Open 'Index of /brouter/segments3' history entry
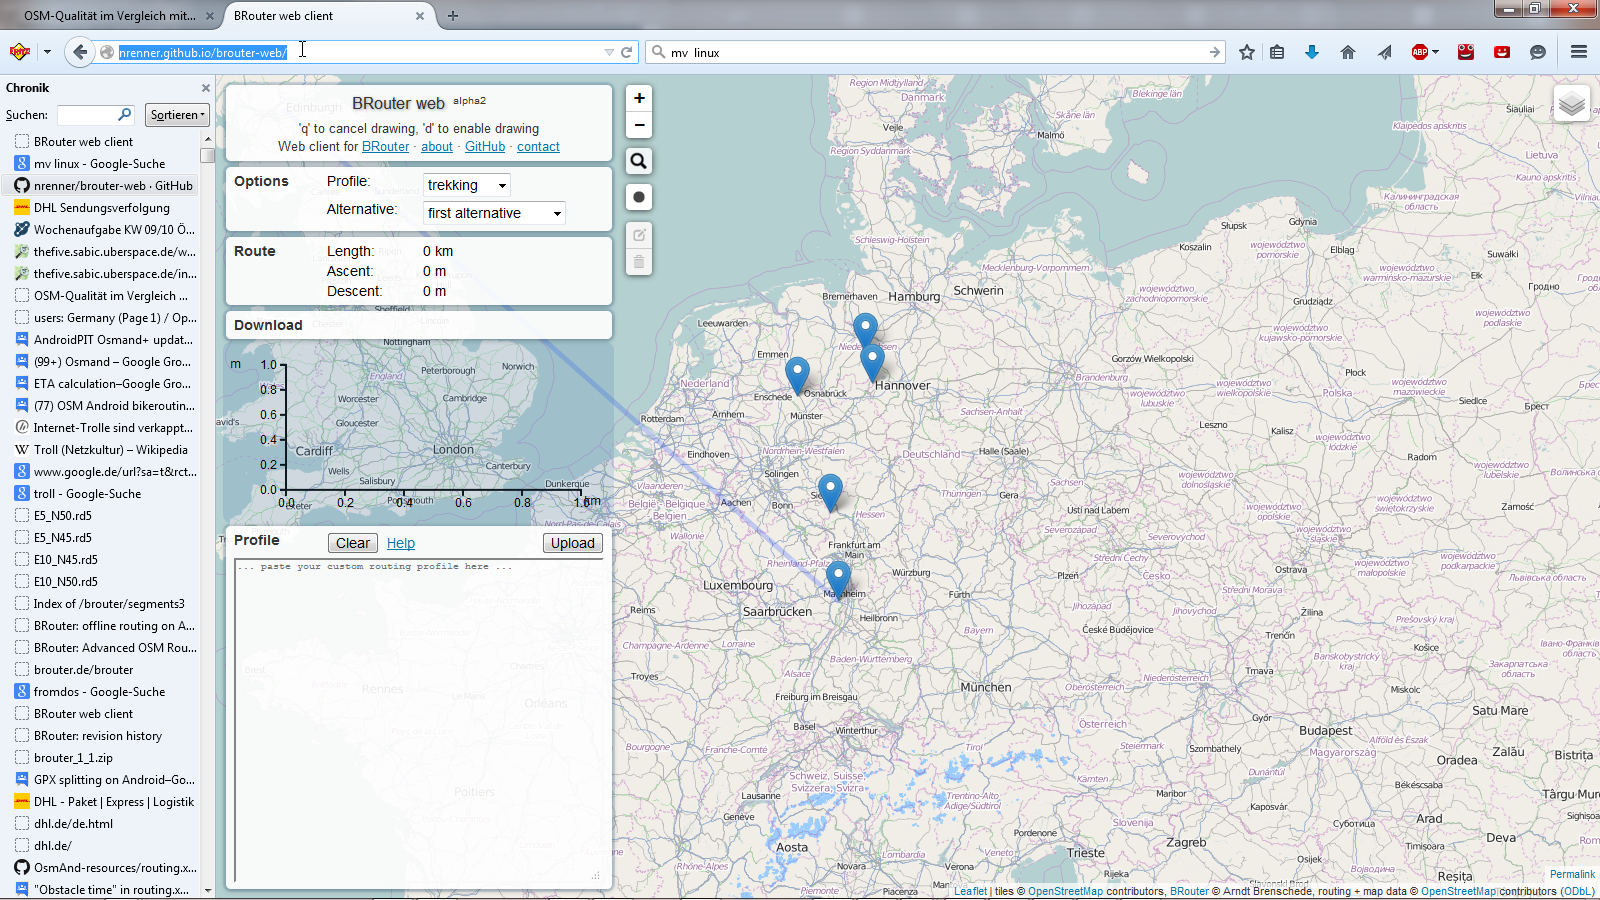The width and height of the screenshot is (1600, 900). [103, 604]
